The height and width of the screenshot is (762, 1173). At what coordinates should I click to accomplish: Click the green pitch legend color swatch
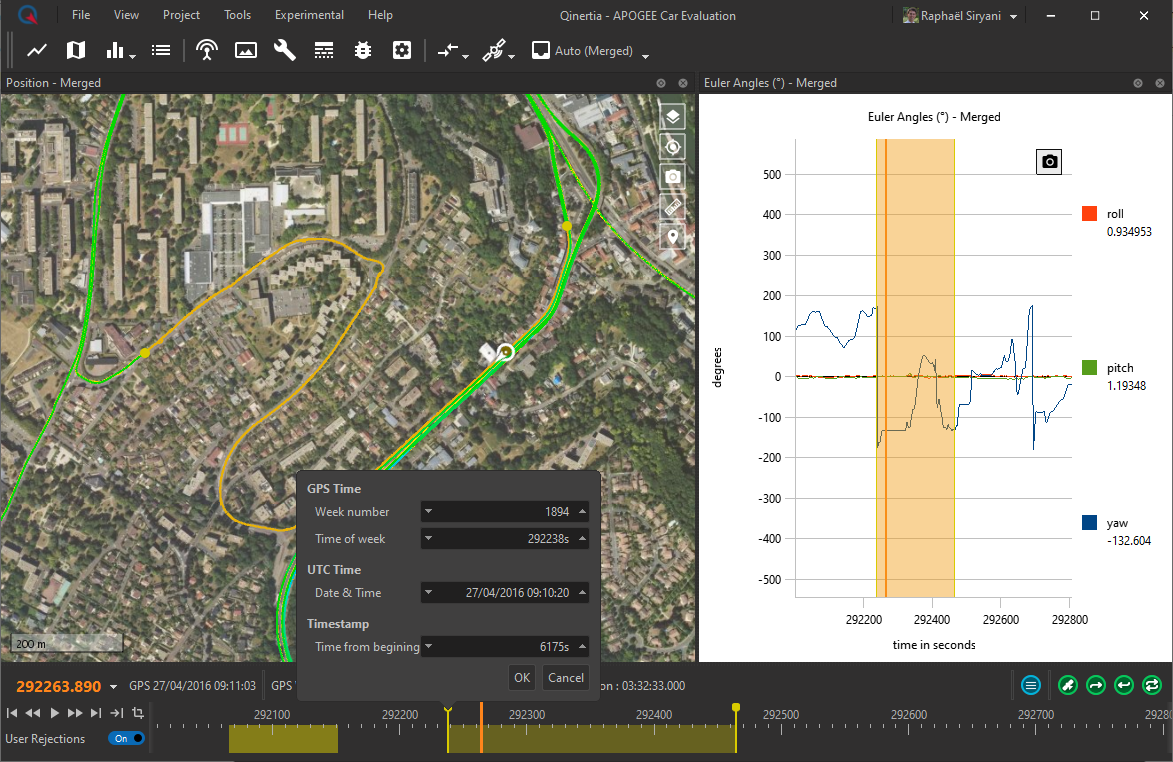pos(1089,368)
